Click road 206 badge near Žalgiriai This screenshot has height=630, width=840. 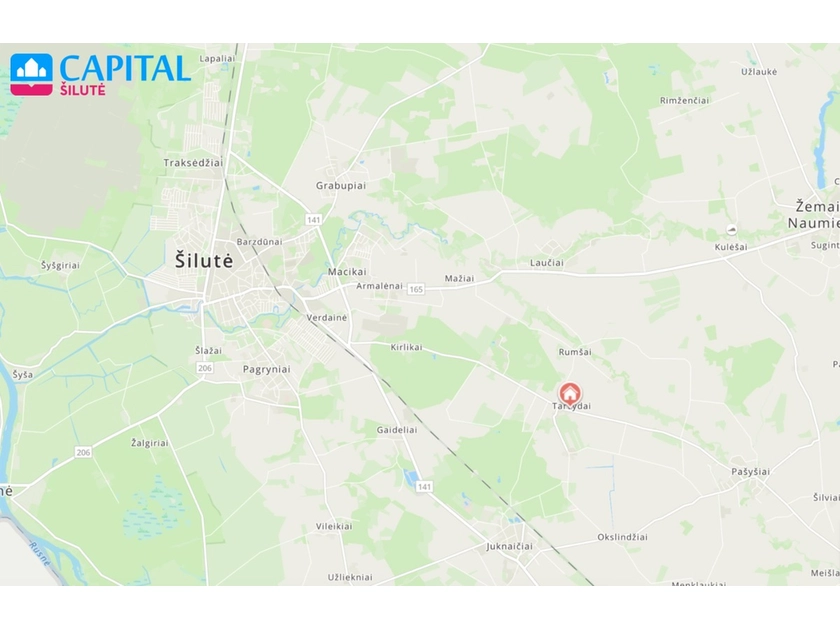(83, 452)
